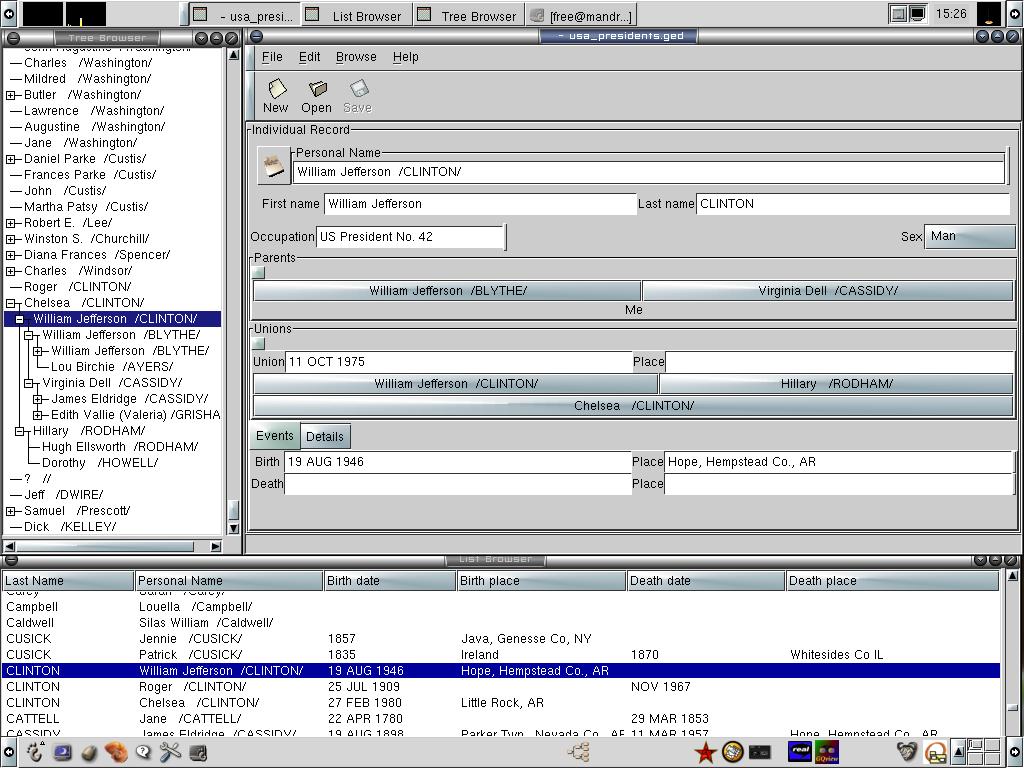Viewport: 1024px width, 768px height.
Task: Expand the James Eldridge /CASSIDY/ tree node
Action: tap(38, 399)
